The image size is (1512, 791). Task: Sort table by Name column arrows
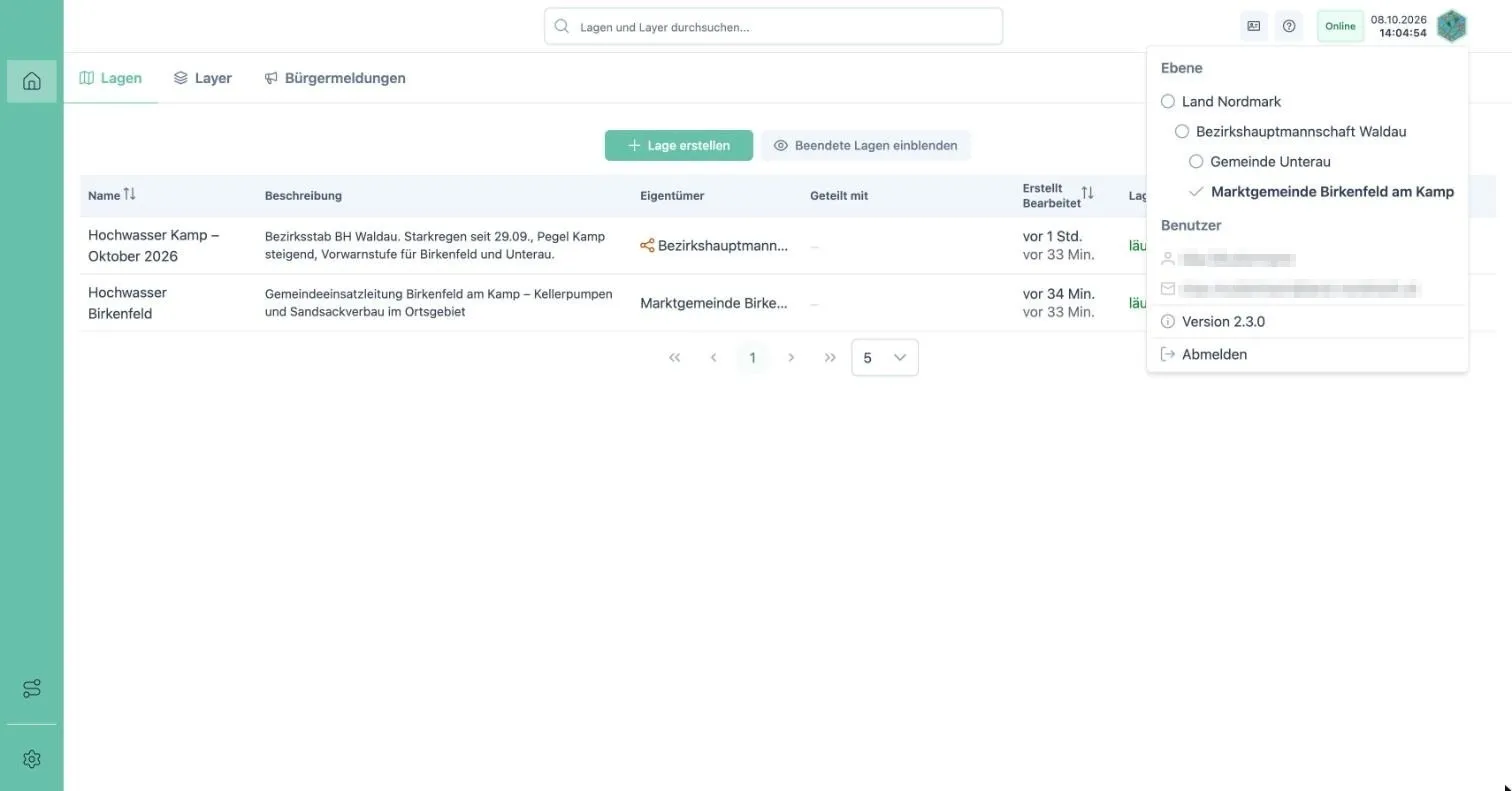(129, 195)
